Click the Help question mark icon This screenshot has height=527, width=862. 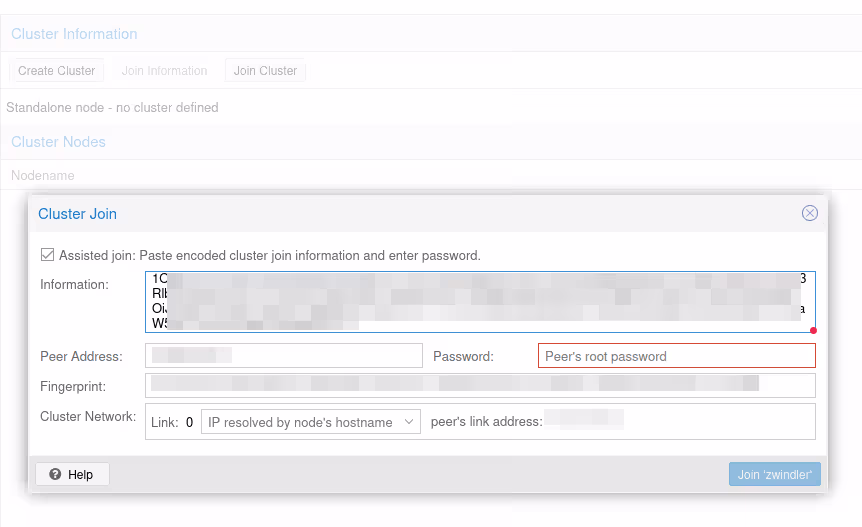[x=55, y=474]
